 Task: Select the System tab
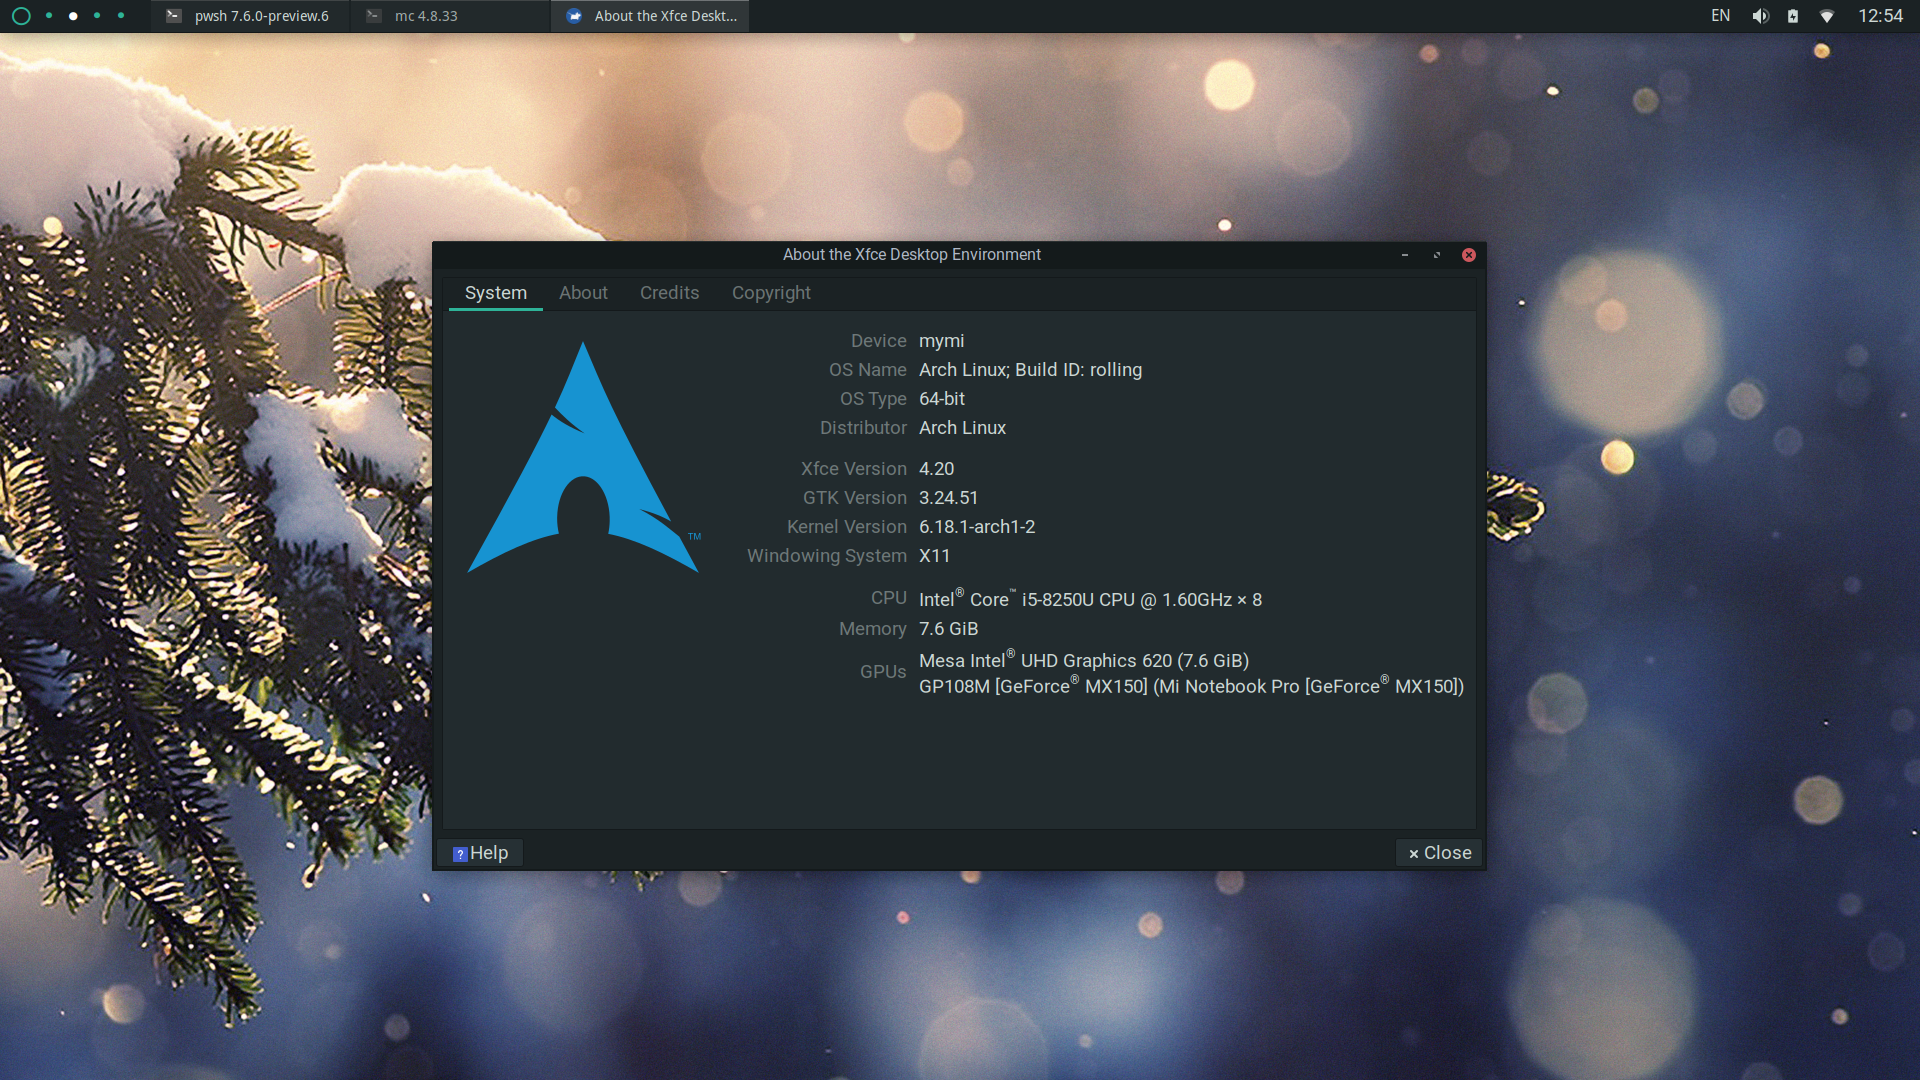pos(495,293)
